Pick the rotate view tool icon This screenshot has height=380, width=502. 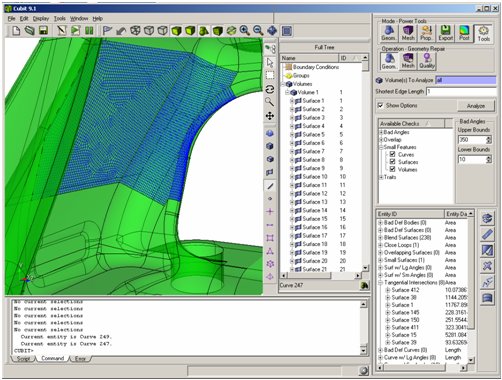click(270, 89)
